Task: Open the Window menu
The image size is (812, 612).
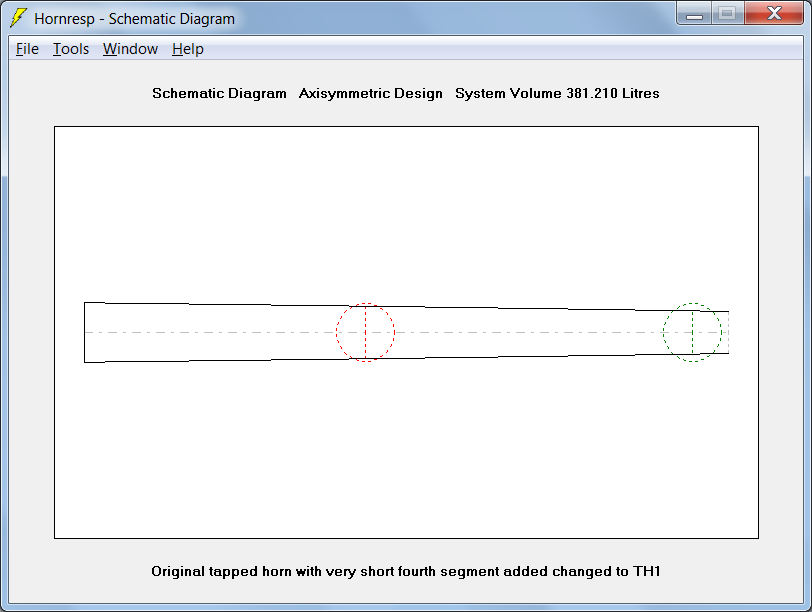Action: click(x=130, y=49)
